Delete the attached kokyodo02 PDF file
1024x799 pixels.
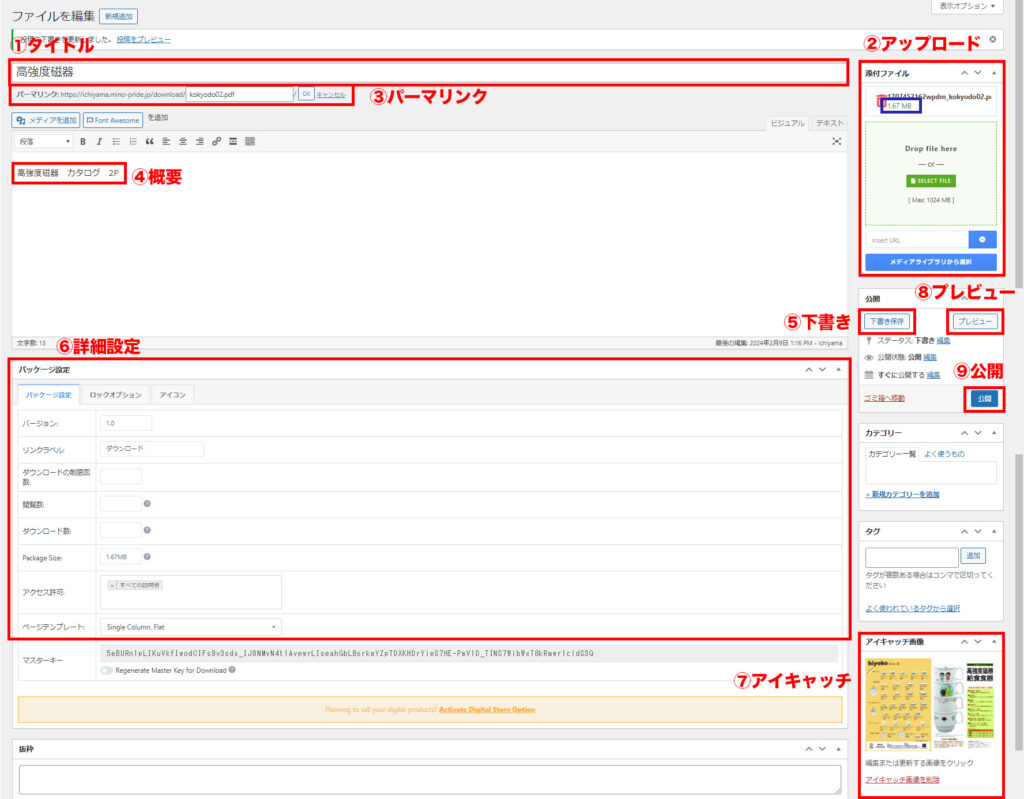pos(879,100)
